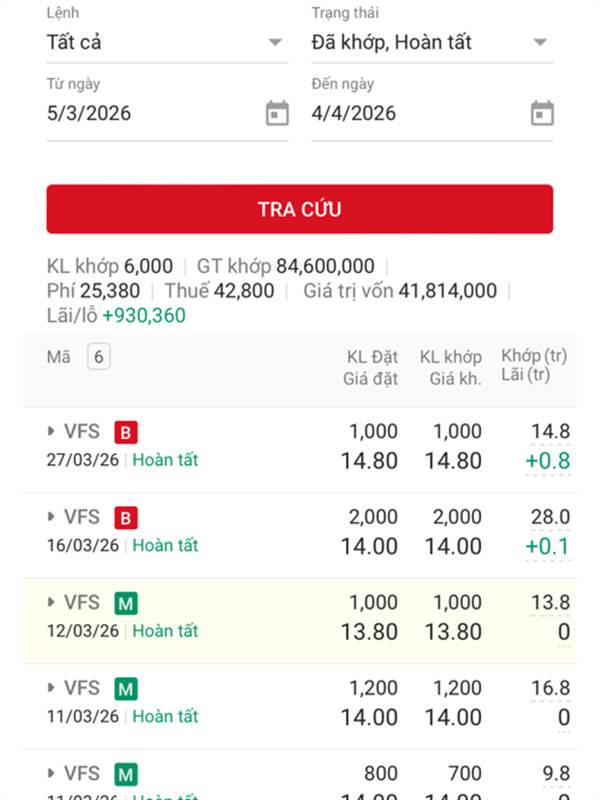Click the +0.8 profit value link

click(x=548, y=461)
